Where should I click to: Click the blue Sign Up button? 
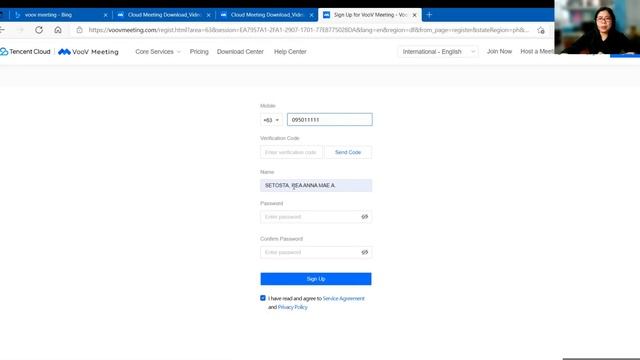click(316, 279)
